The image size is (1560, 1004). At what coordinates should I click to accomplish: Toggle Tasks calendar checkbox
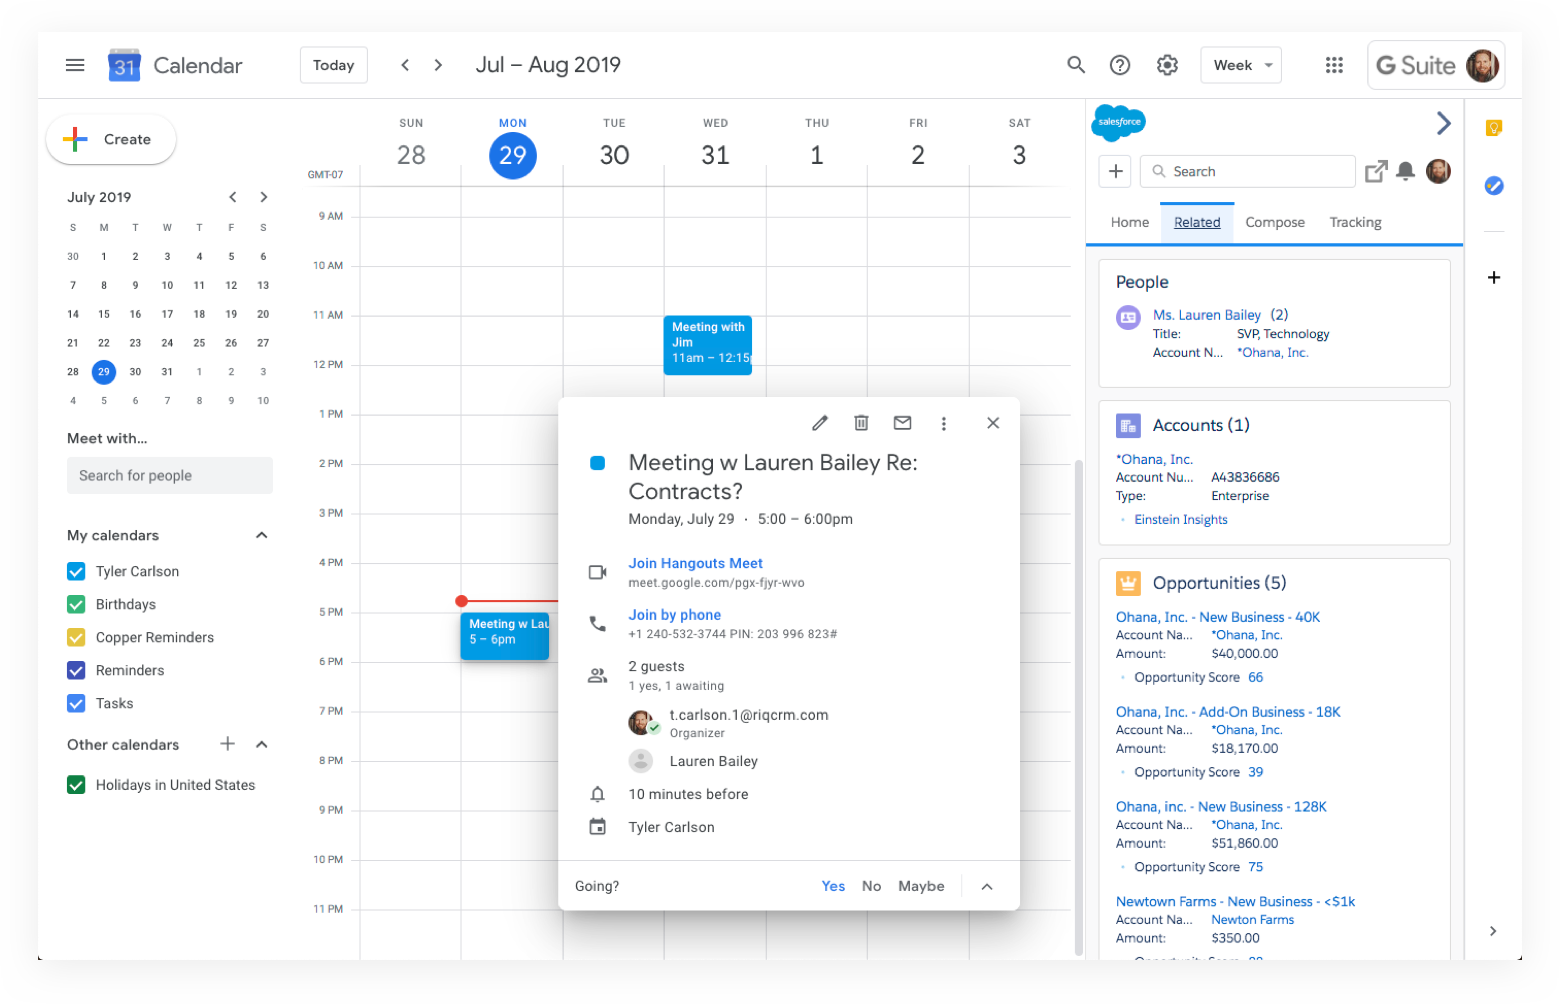click(x=76, y=703)
